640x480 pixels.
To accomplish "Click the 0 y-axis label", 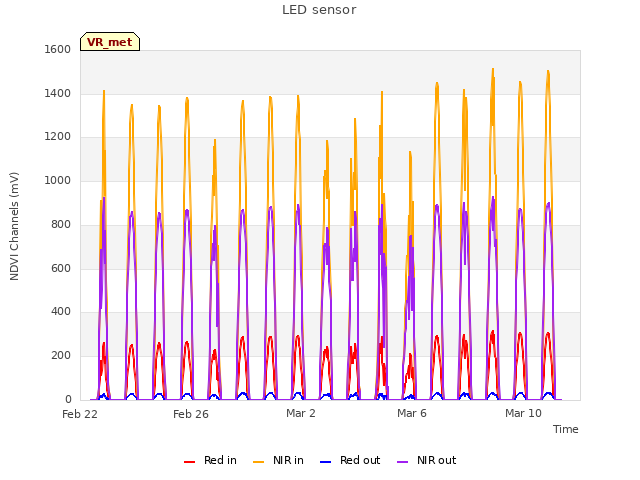I will coord(68,399).
